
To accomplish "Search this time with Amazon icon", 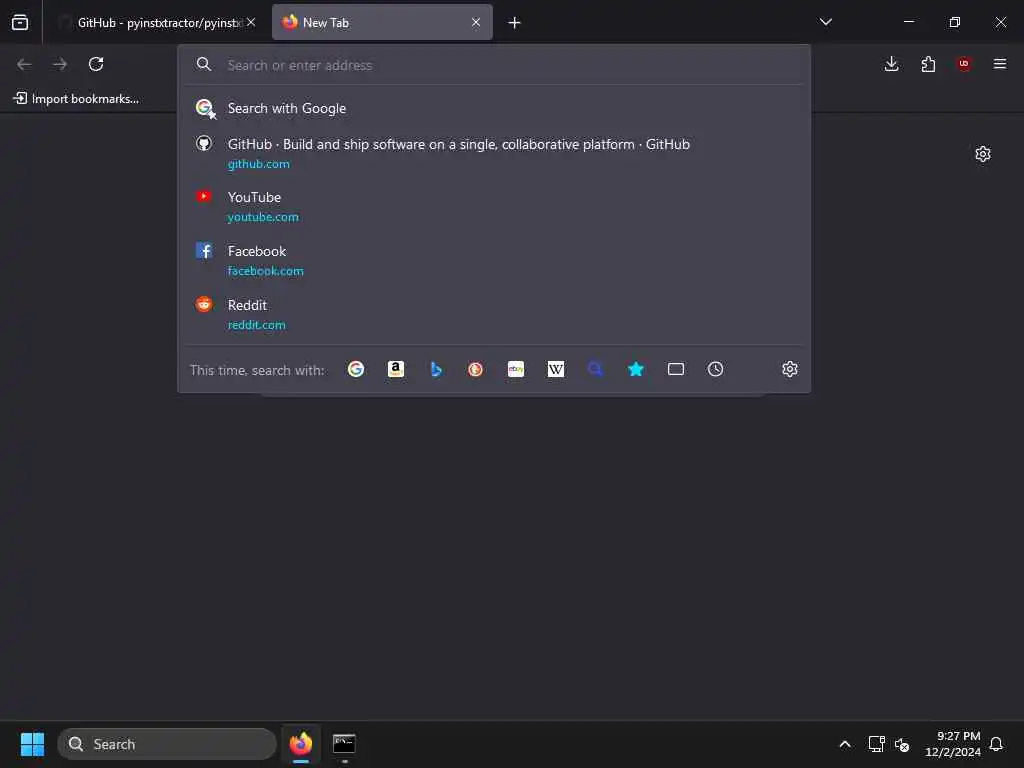I will [x=396, y=370].
